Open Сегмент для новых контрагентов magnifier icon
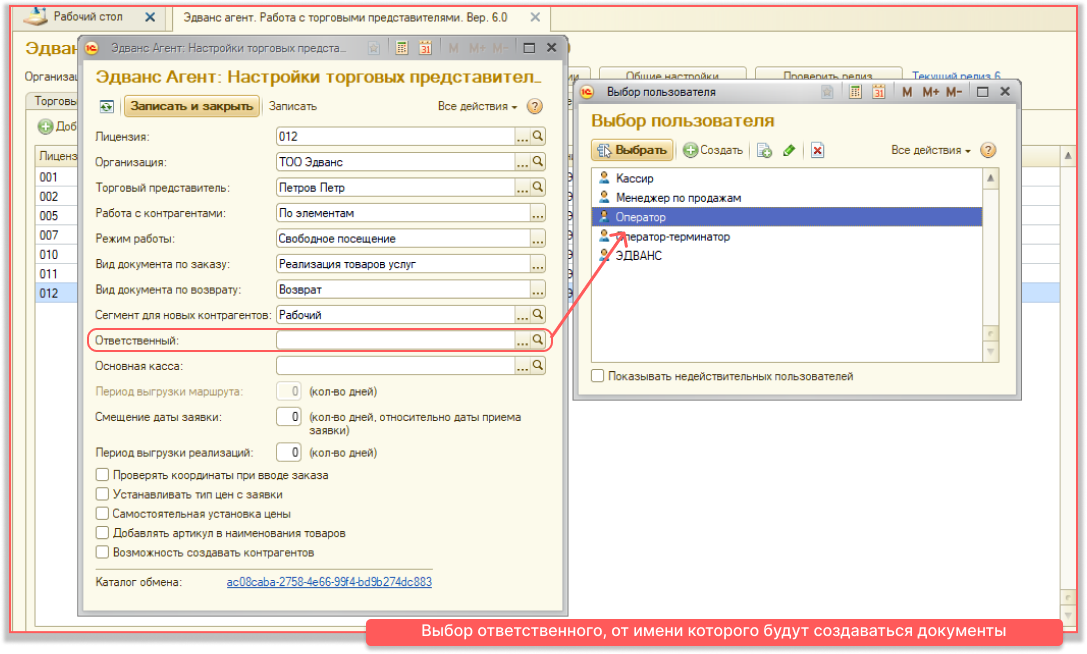Image resolution: width=1087 pixels, height=654 pixels. [538, 315]
